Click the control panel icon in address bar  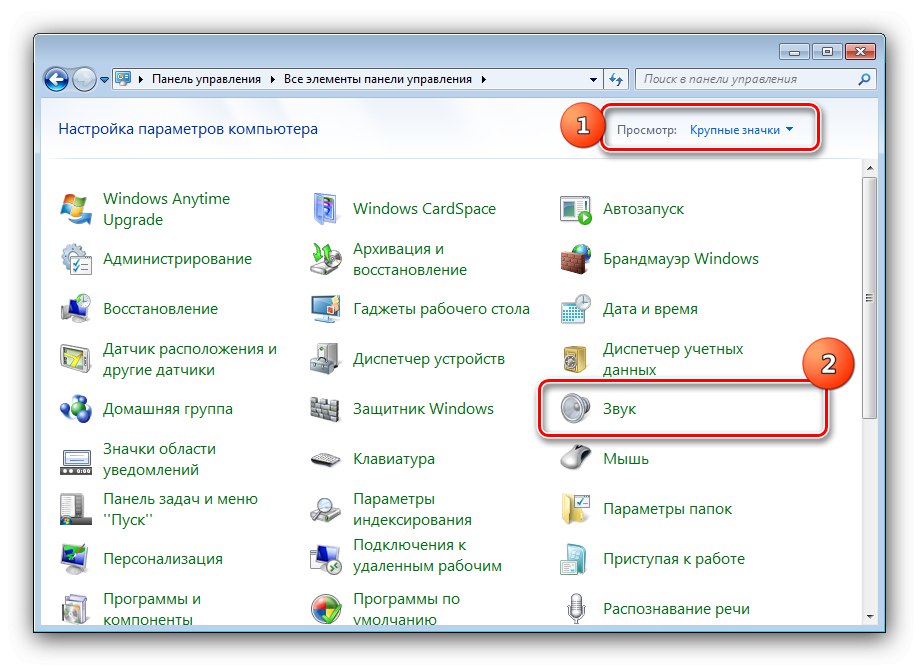pyautogui.click(x=123, y=79)
